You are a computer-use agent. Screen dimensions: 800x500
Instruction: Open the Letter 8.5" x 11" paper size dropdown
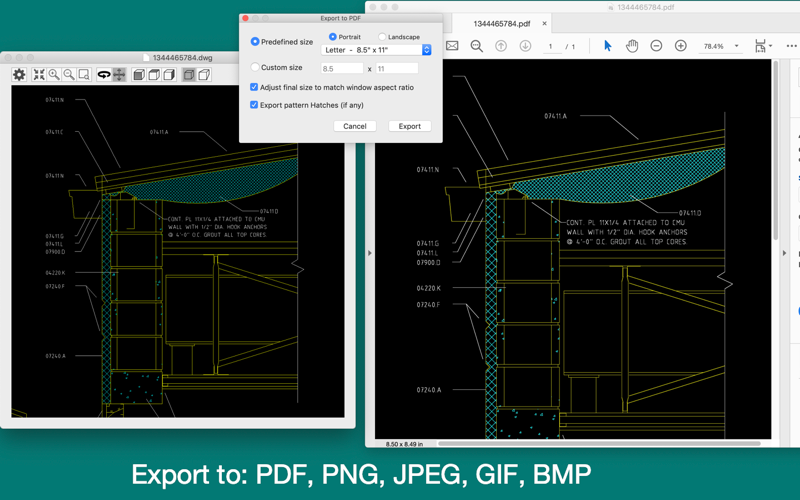coord(376,50)
